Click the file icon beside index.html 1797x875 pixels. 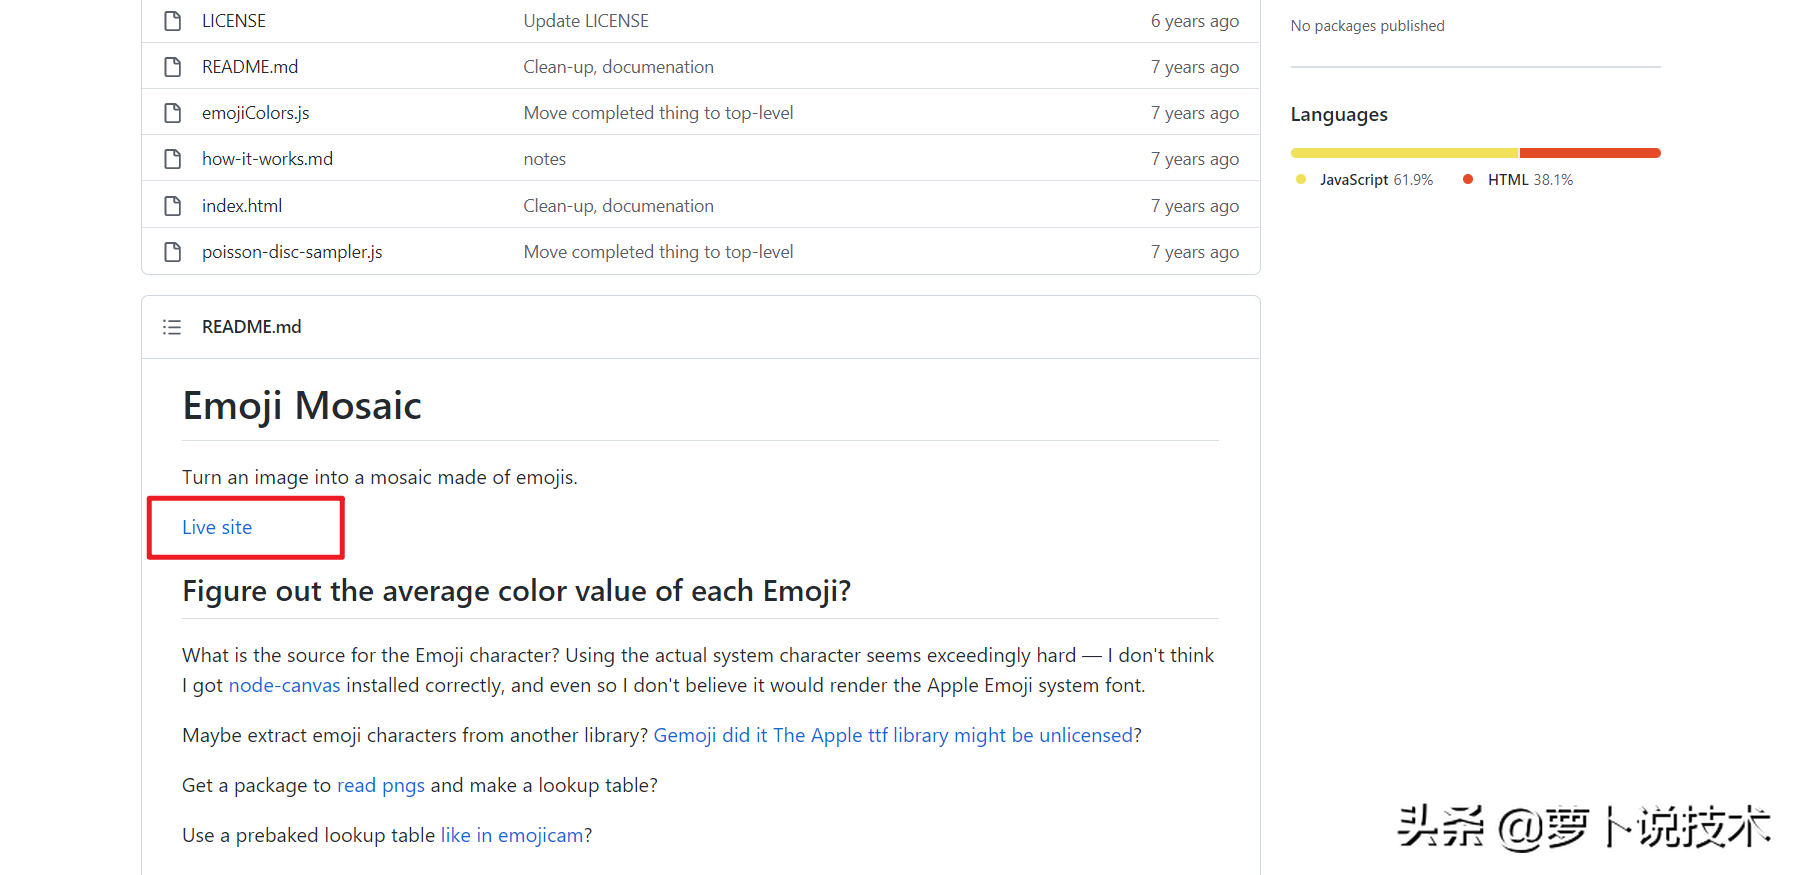[173, 206]
